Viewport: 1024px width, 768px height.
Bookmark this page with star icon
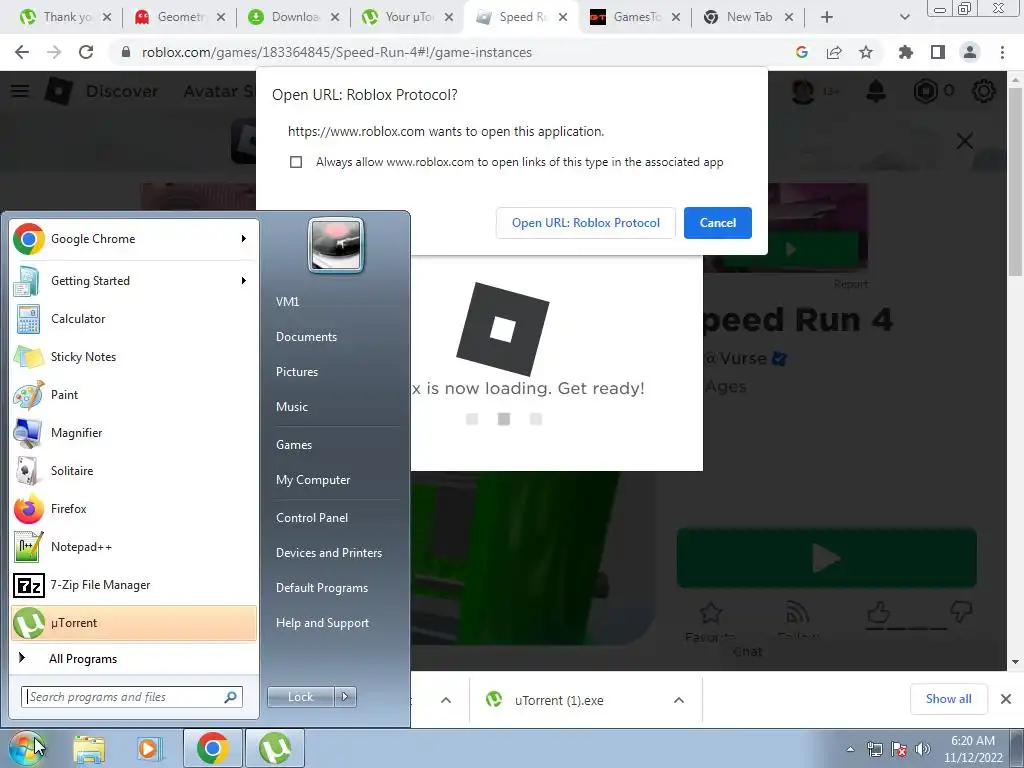pyautogui.click(x=866, y=52)
